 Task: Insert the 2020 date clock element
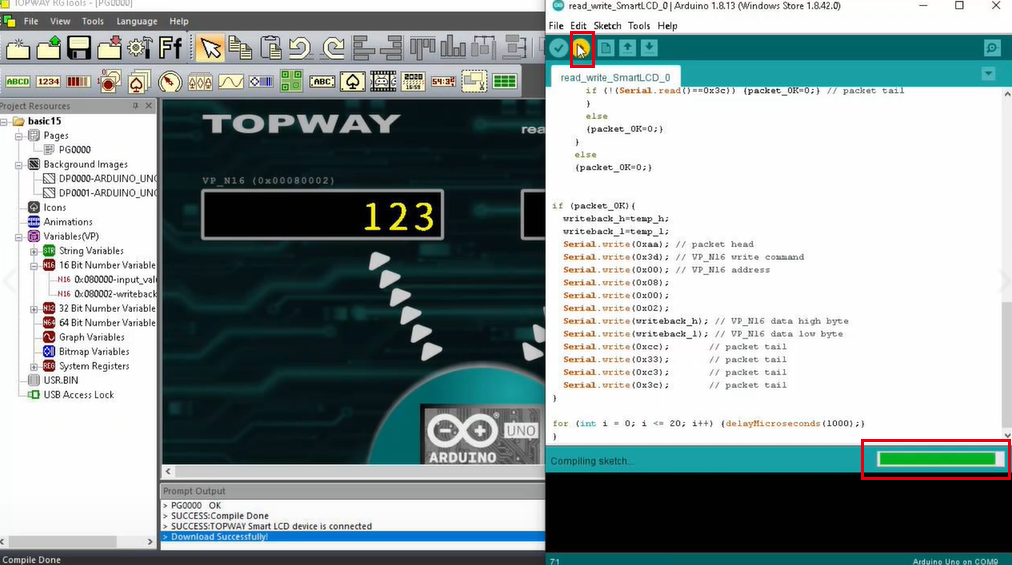click(413, 81)
